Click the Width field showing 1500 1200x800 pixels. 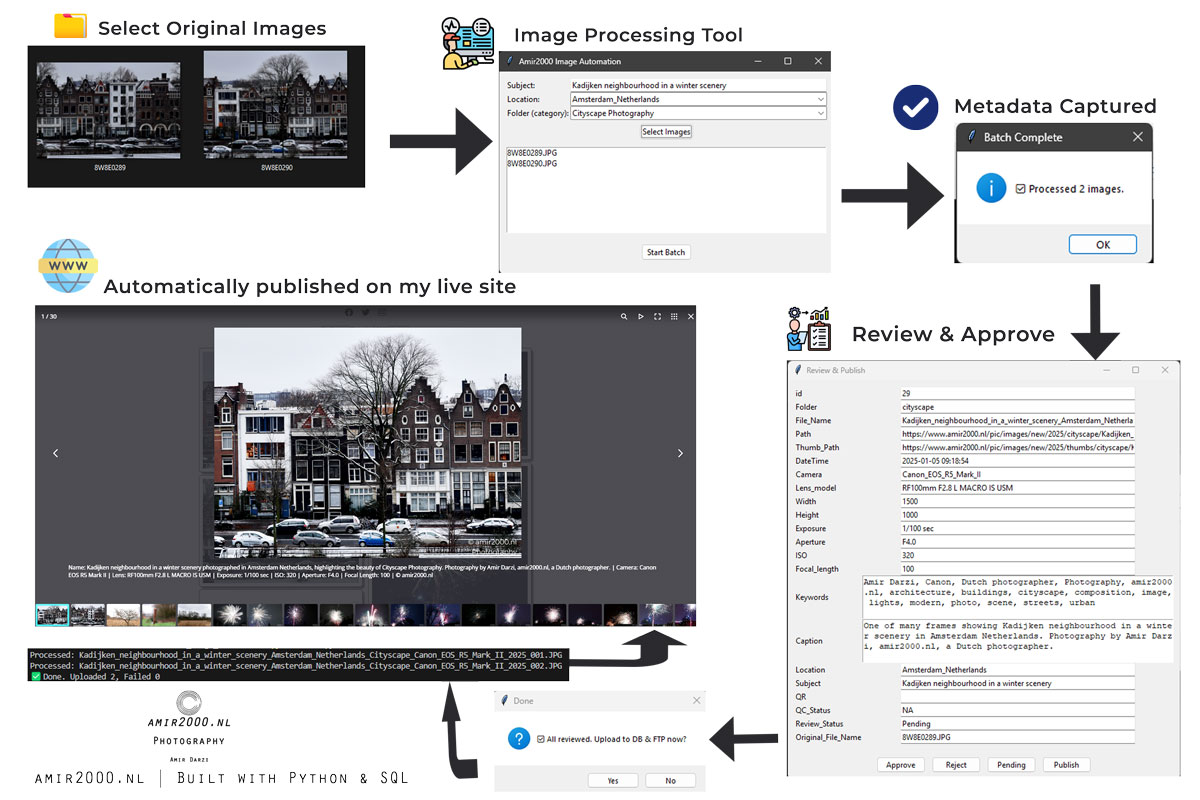pyautogui.click(x=1017, y=502)
